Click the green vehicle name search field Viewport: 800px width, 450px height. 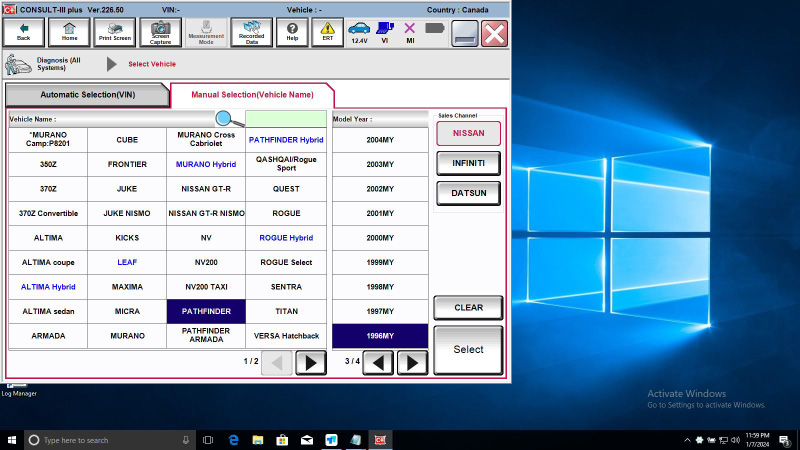(x=286, y=119)
